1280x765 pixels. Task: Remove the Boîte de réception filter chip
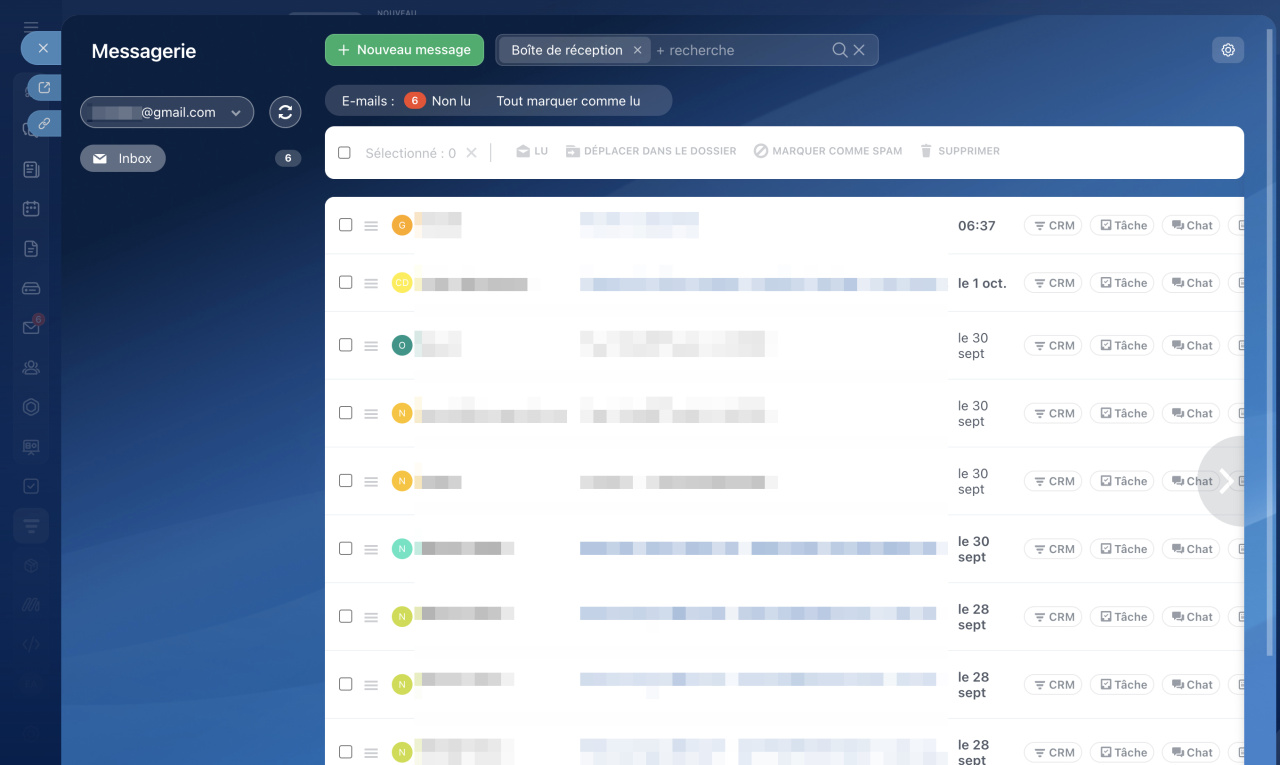coord(638,50)
